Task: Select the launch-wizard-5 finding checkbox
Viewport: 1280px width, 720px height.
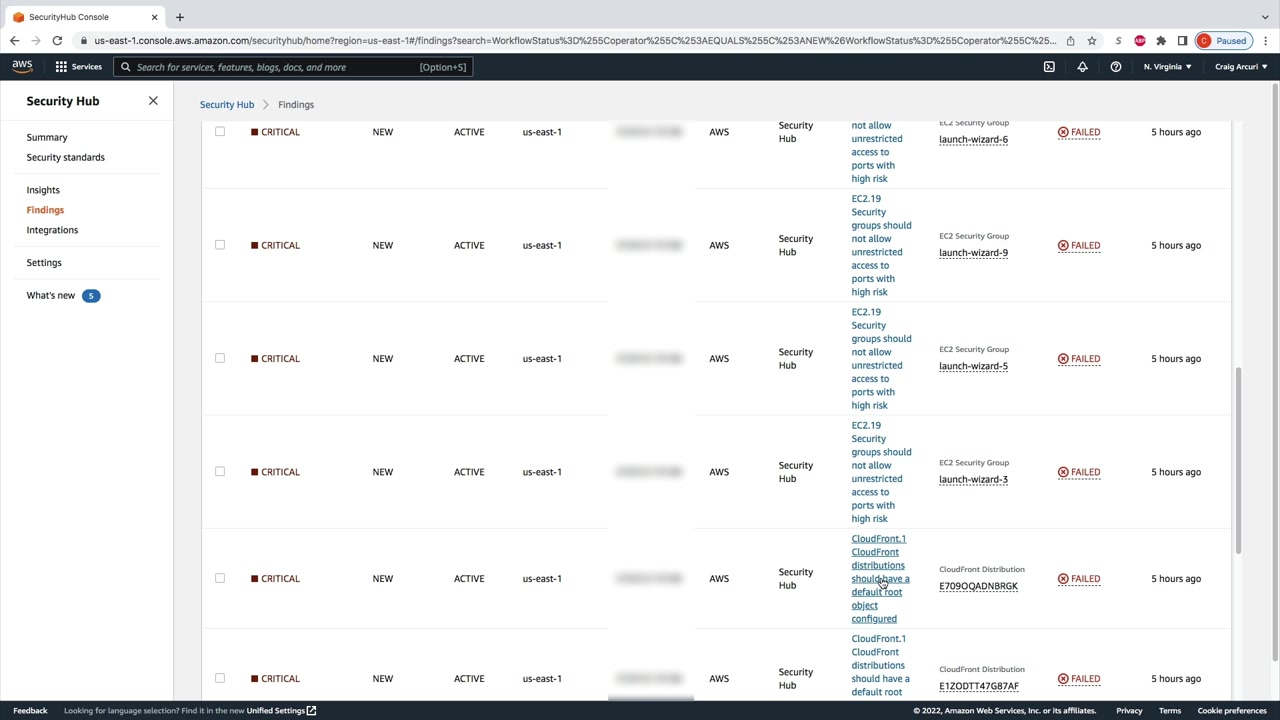Action: point(220,358)
